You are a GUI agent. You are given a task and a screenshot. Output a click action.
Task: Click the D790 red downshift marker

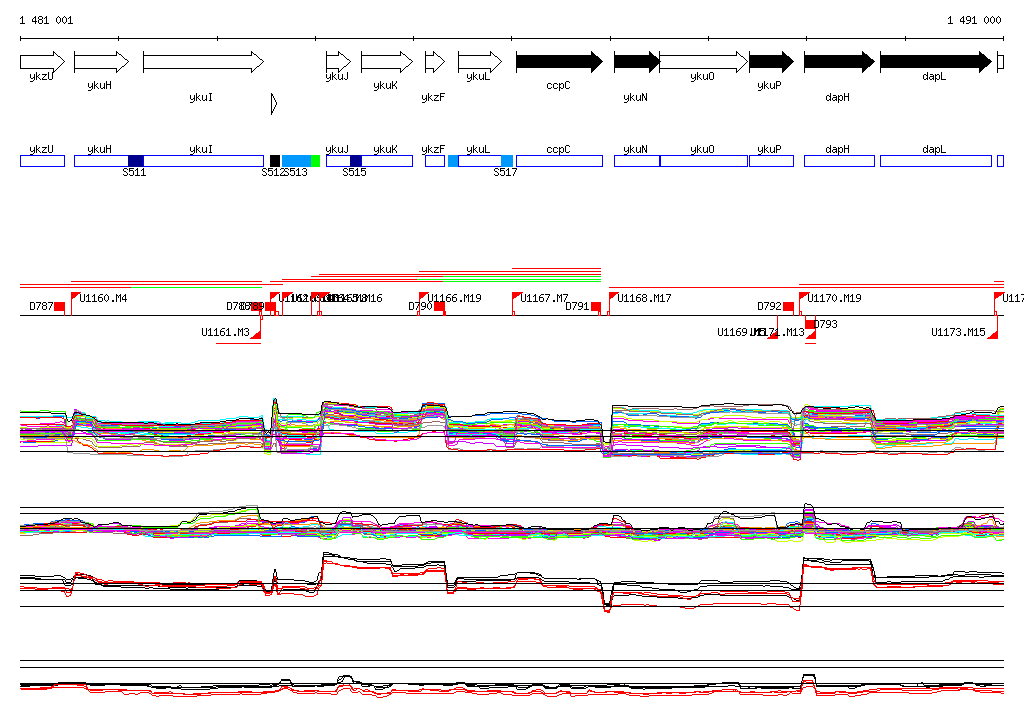point(440,306)
